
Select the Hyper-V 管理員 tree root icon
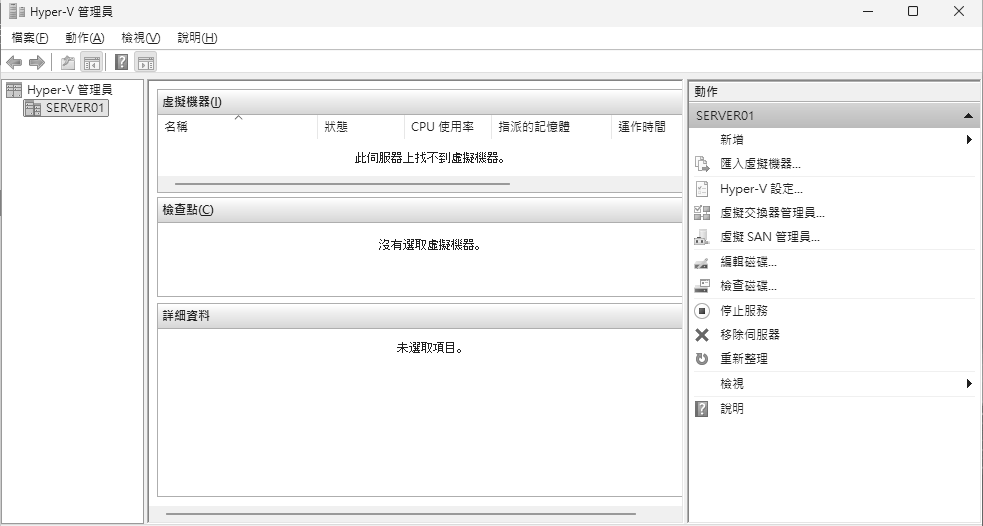14,90
